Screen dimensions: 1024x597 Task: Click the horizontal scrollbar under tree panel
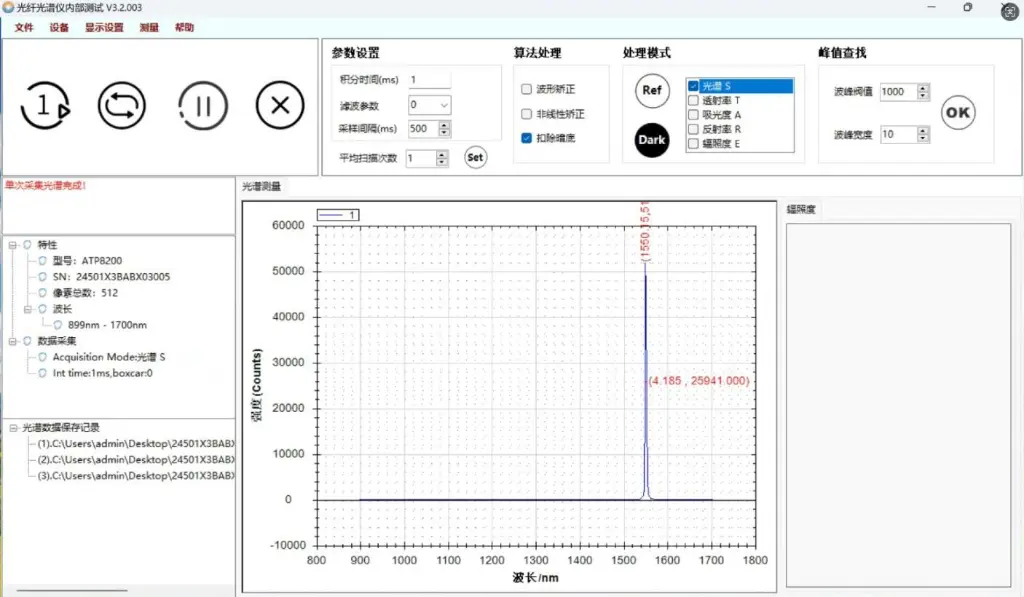pyautogui.click(x=72, y=590)
